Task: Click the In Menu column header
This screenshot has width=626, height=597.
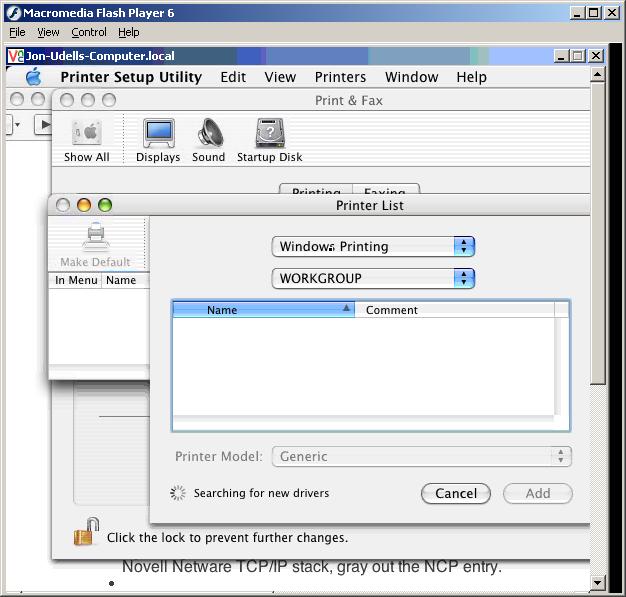Action: (76, 280)
